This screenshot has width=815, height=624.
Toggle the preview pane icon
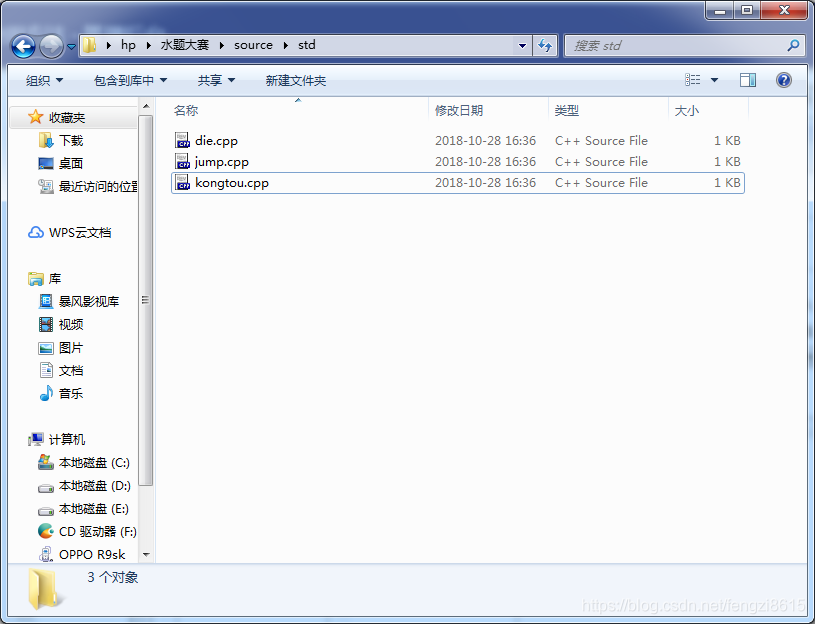coord(748,80)
